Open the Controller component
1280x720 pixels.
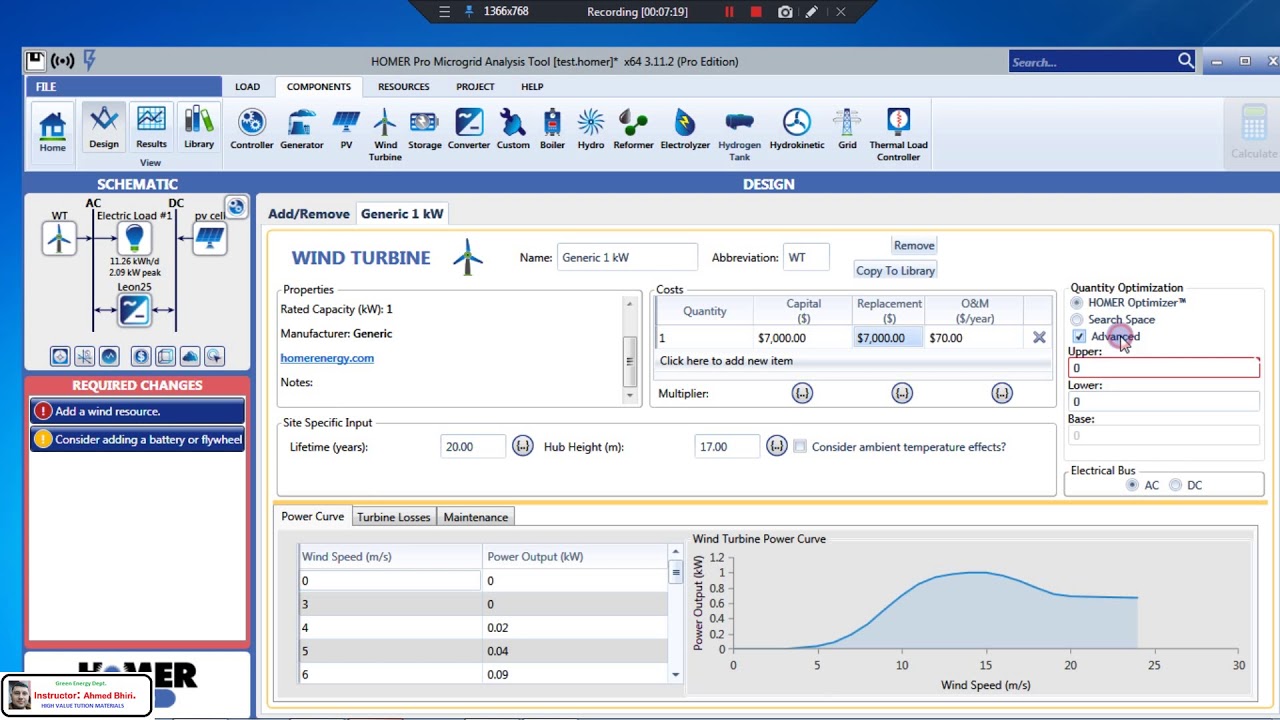click(251, 130)
